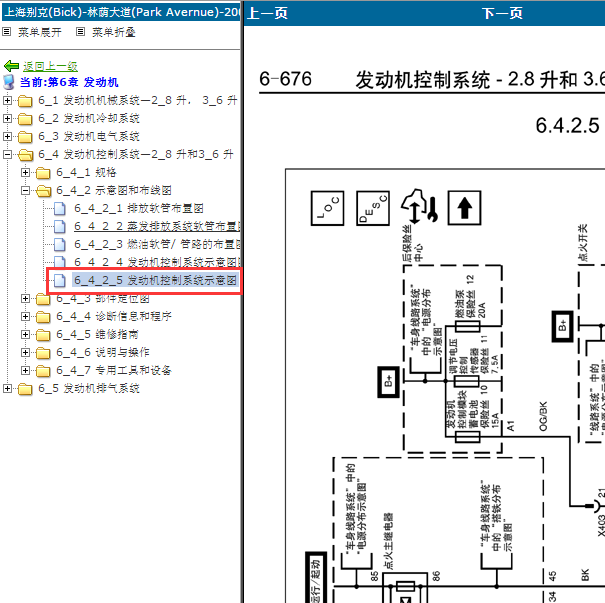Select the 6_5 发动机排气系统 folder label
Image resolution: width=605 pixels, height=603 pixels.
coord(89,388)
